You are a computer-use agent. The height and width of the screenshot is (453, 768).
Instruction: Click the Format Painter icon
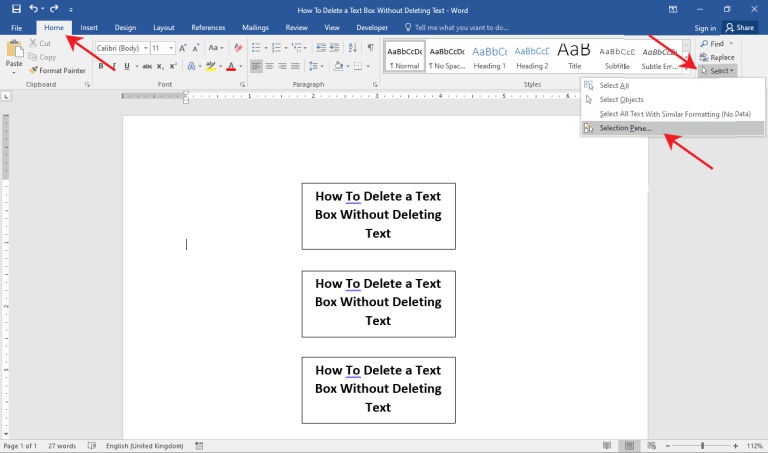pyautogui.click(x=33, y=71)
